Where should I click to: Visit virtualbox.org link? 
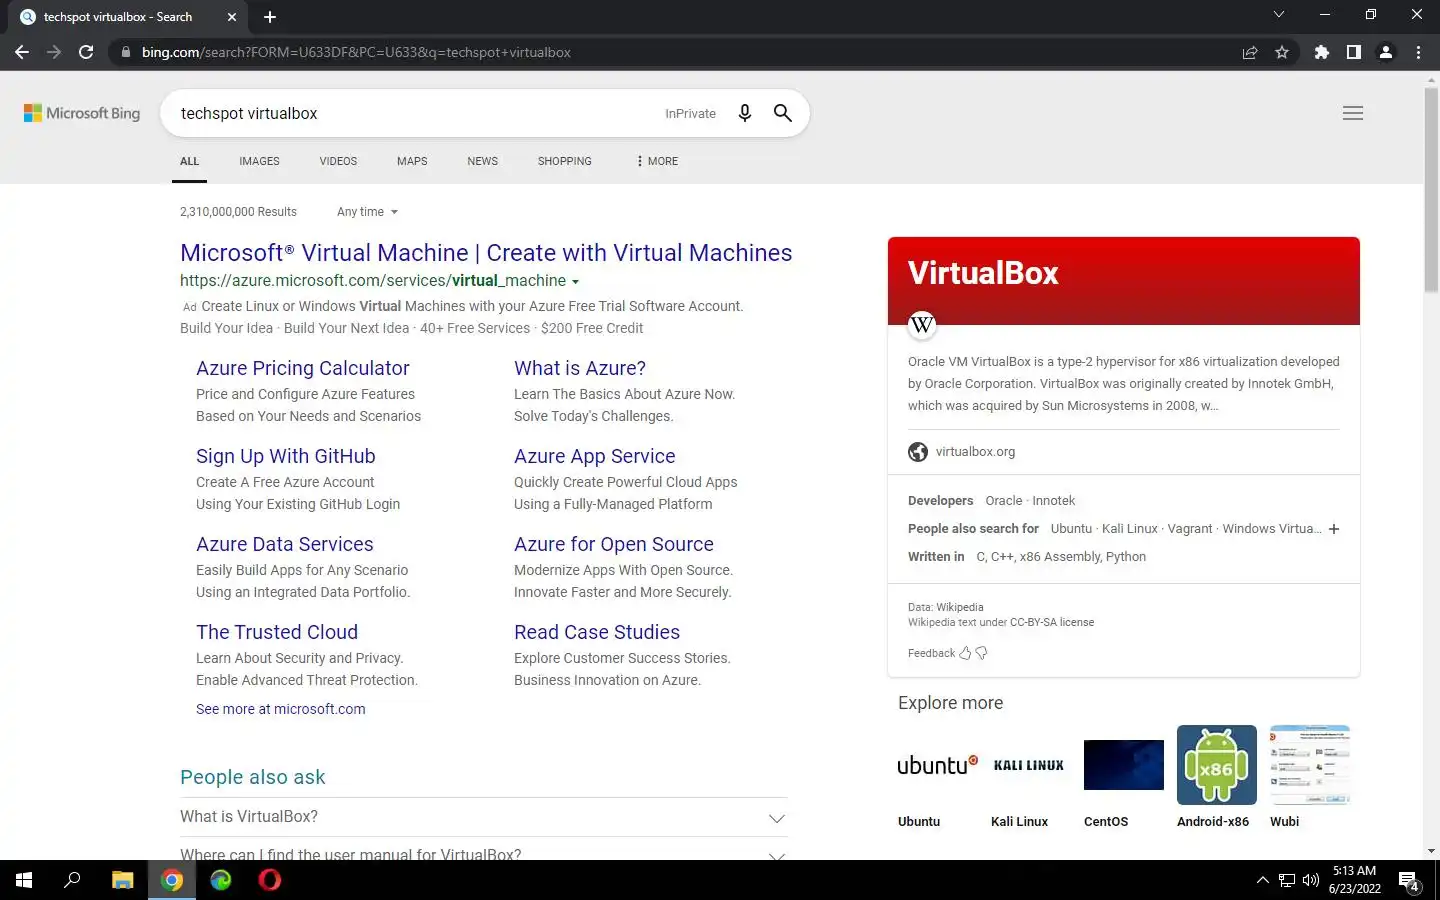pos(975,452)
